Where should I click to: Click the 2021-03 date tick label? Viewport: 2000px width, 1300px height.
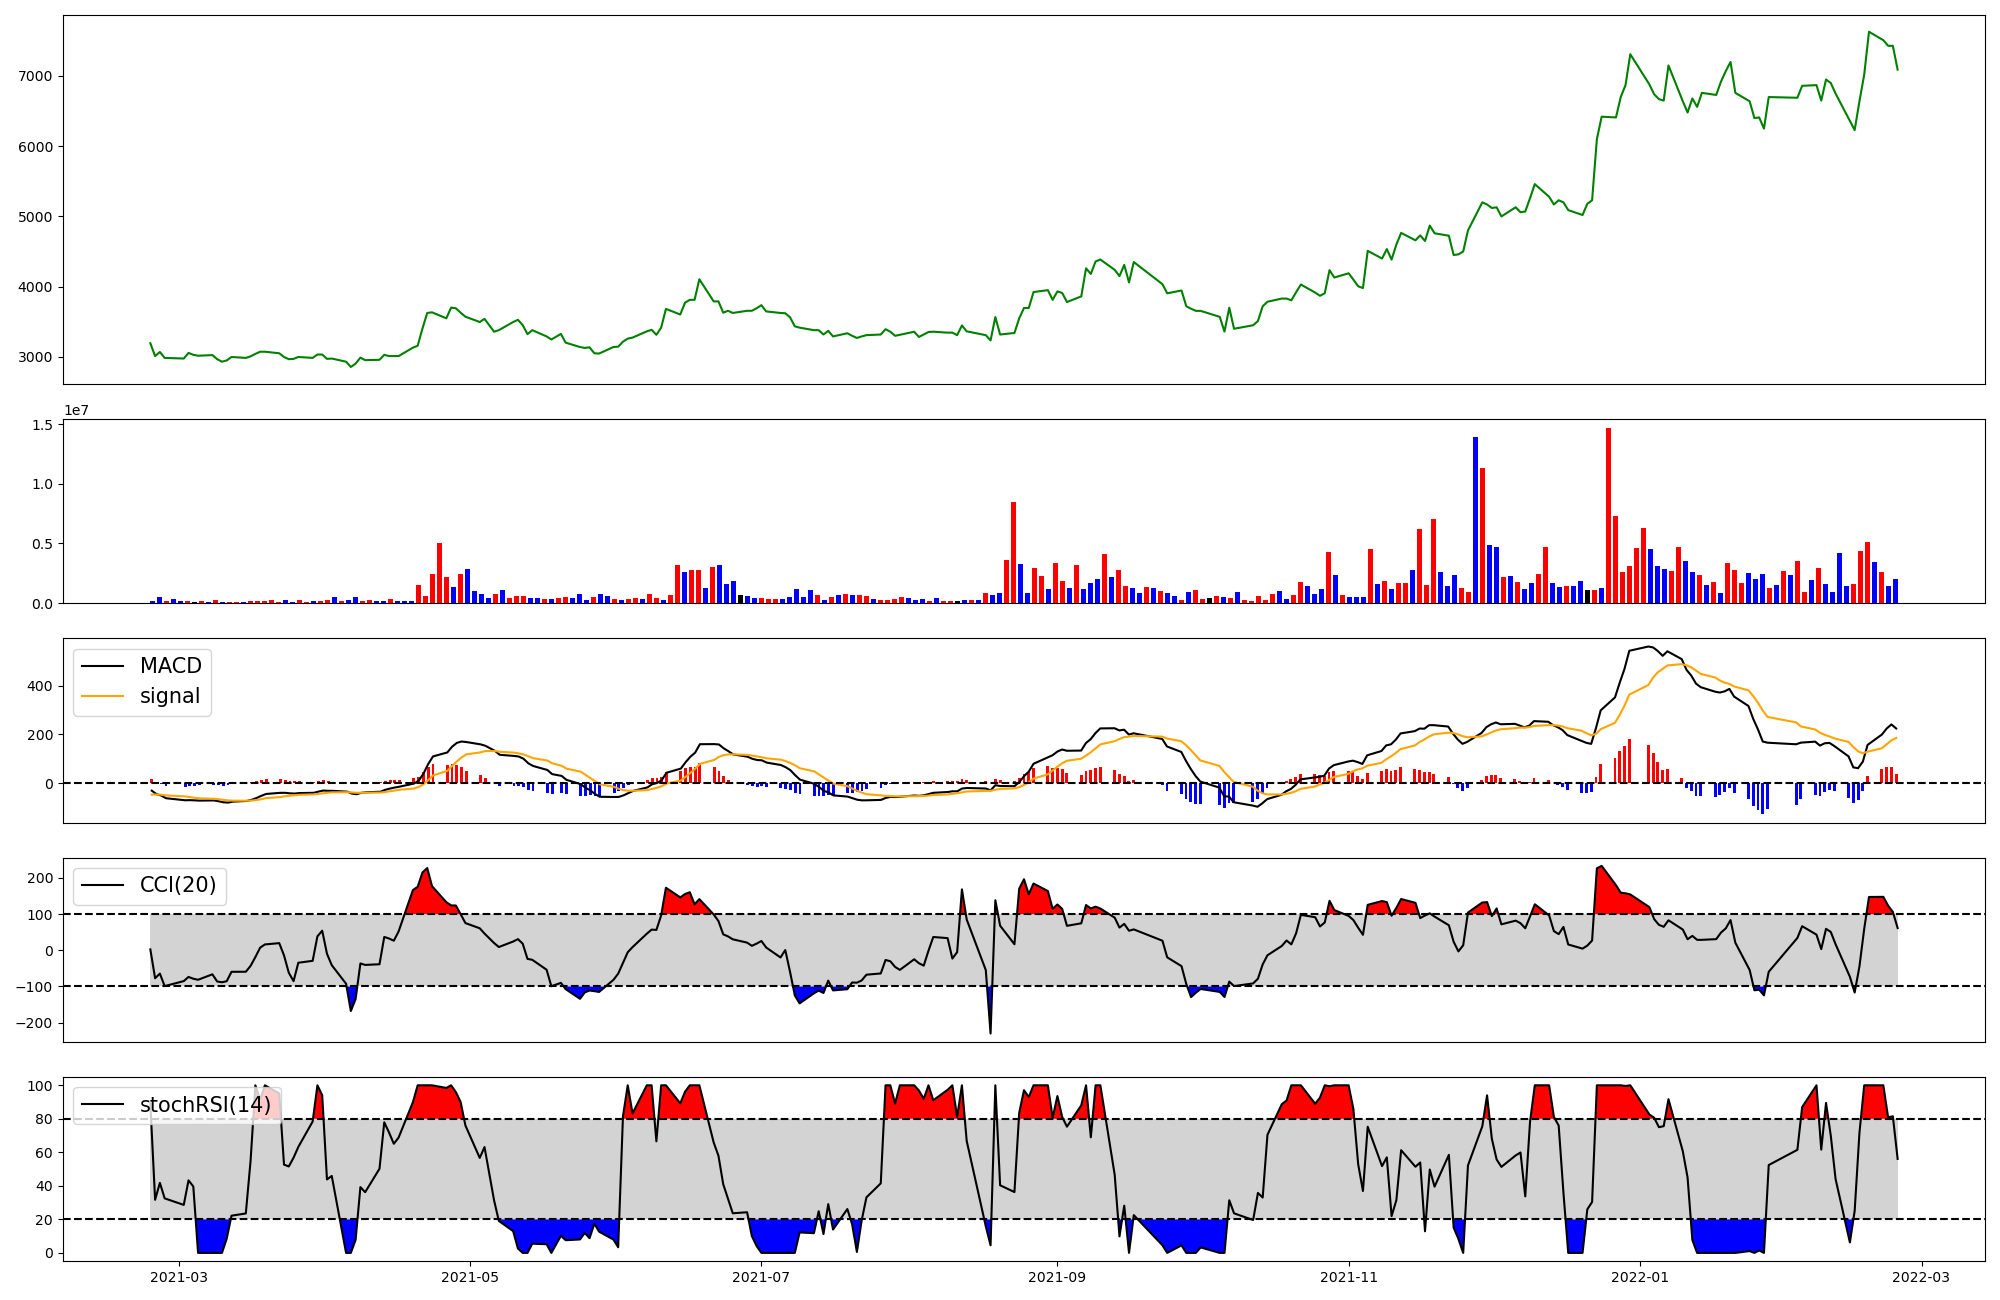179,1277
